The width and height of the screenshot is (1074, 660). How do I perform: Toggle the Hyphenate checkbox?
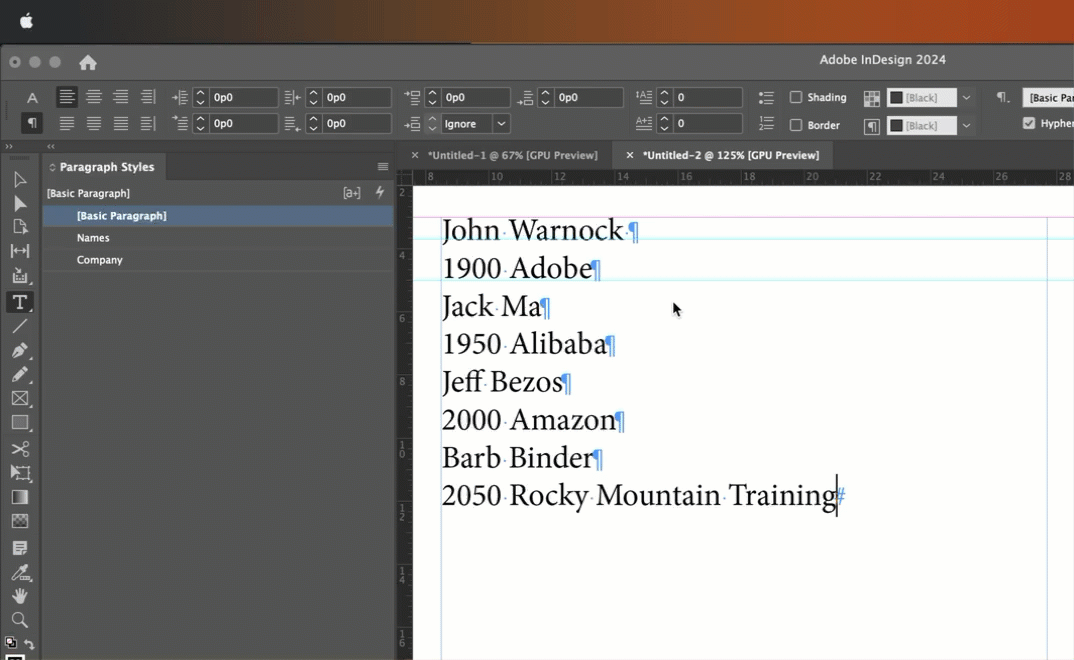[1029, 123]
